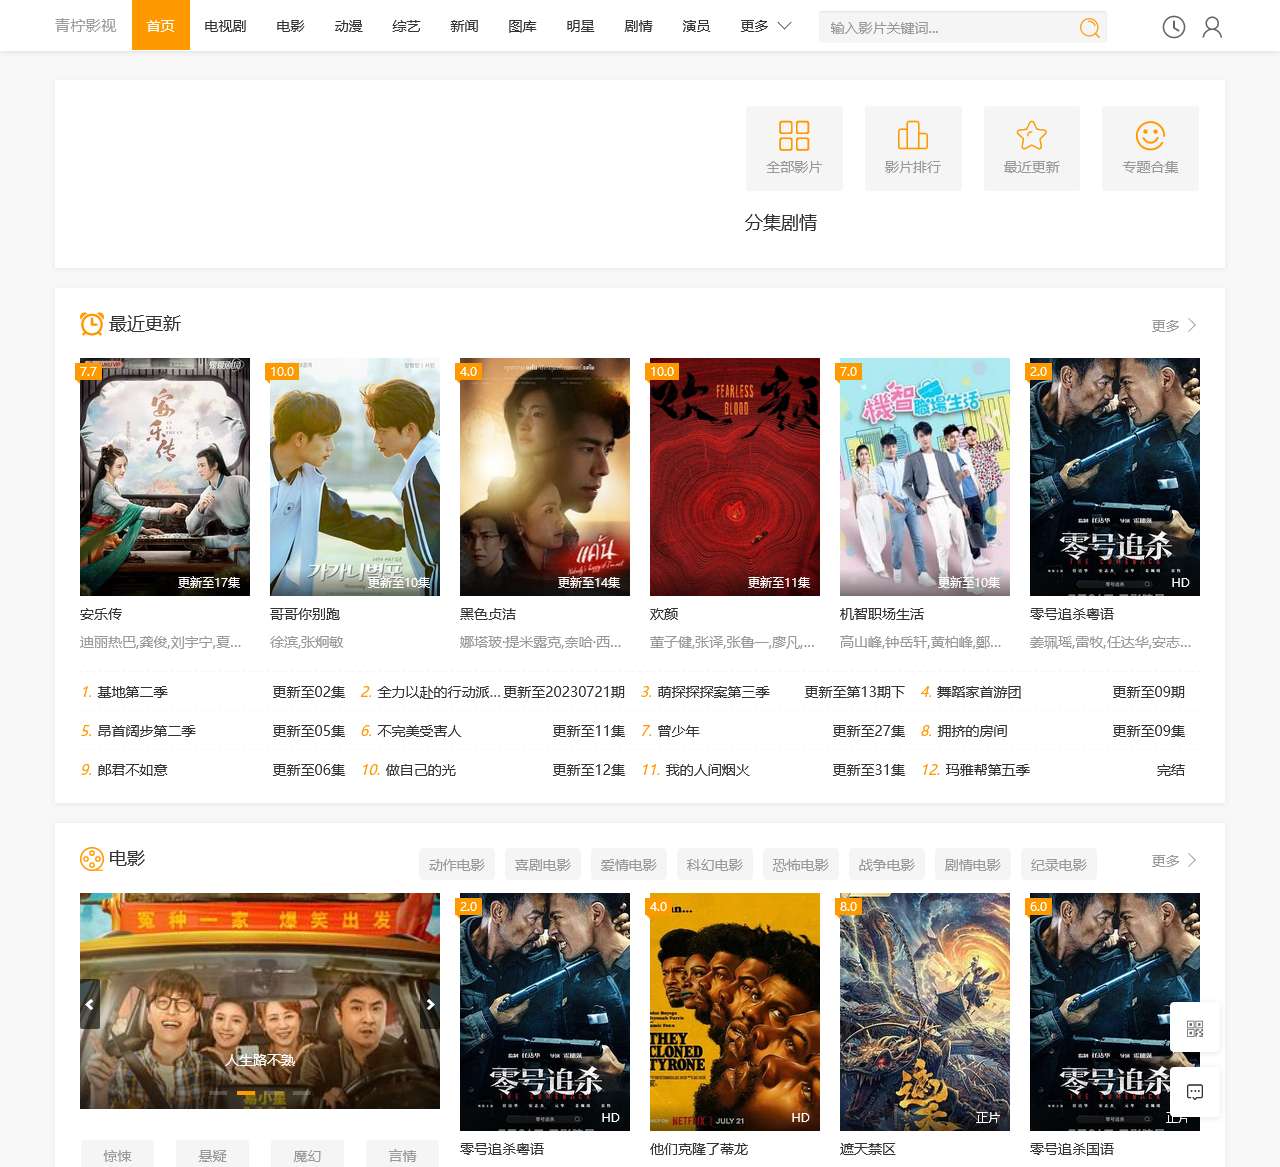This screenshot has width=1280, height=1167.
Task: Click the 分集剧情 link
Action: 781,223
